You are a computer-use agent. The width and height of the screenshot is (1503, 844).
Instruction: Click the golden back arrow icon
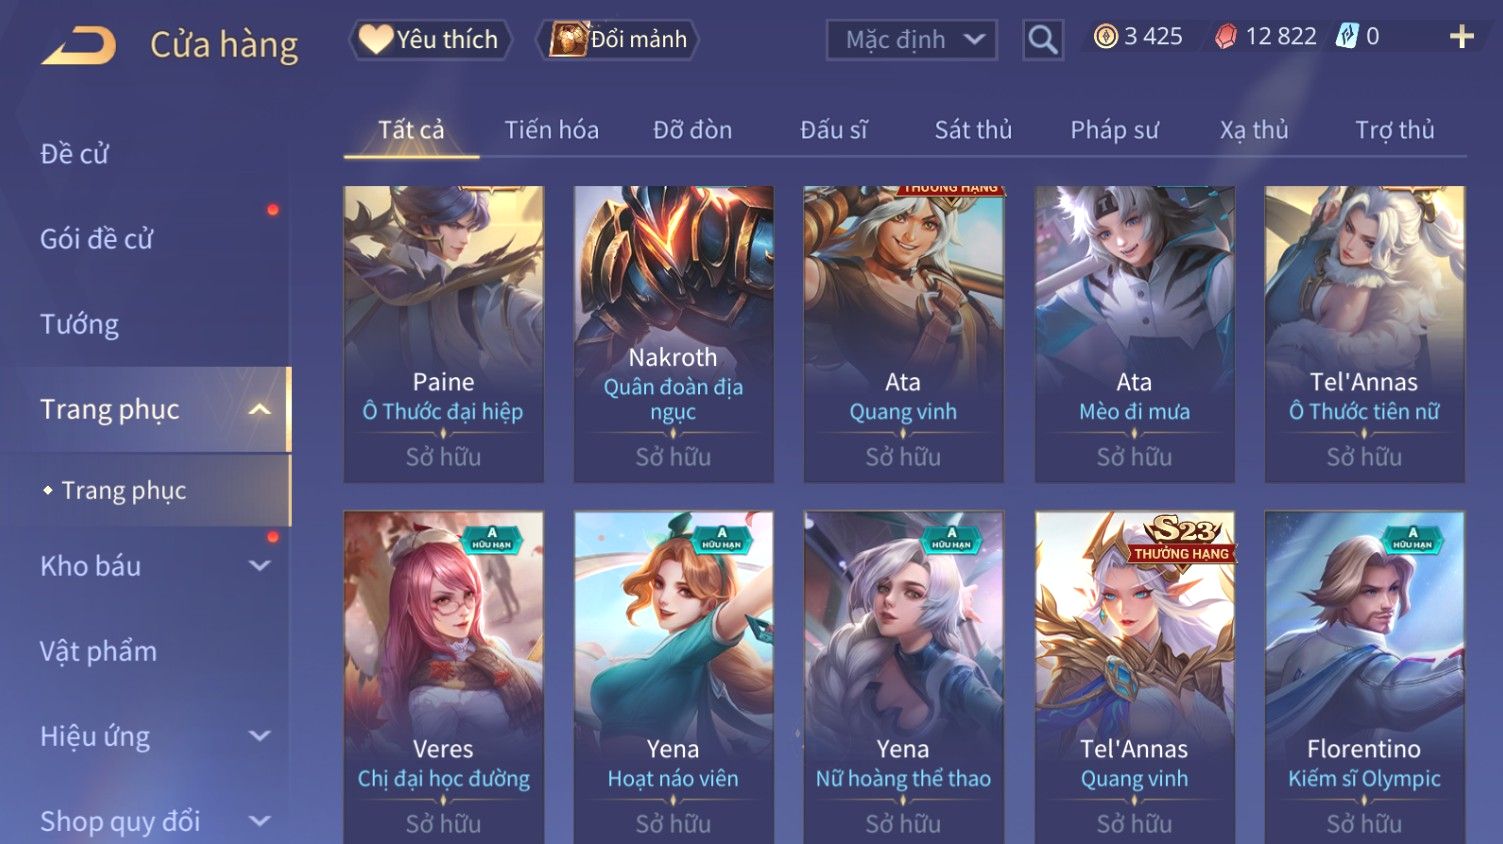point(79,46)
